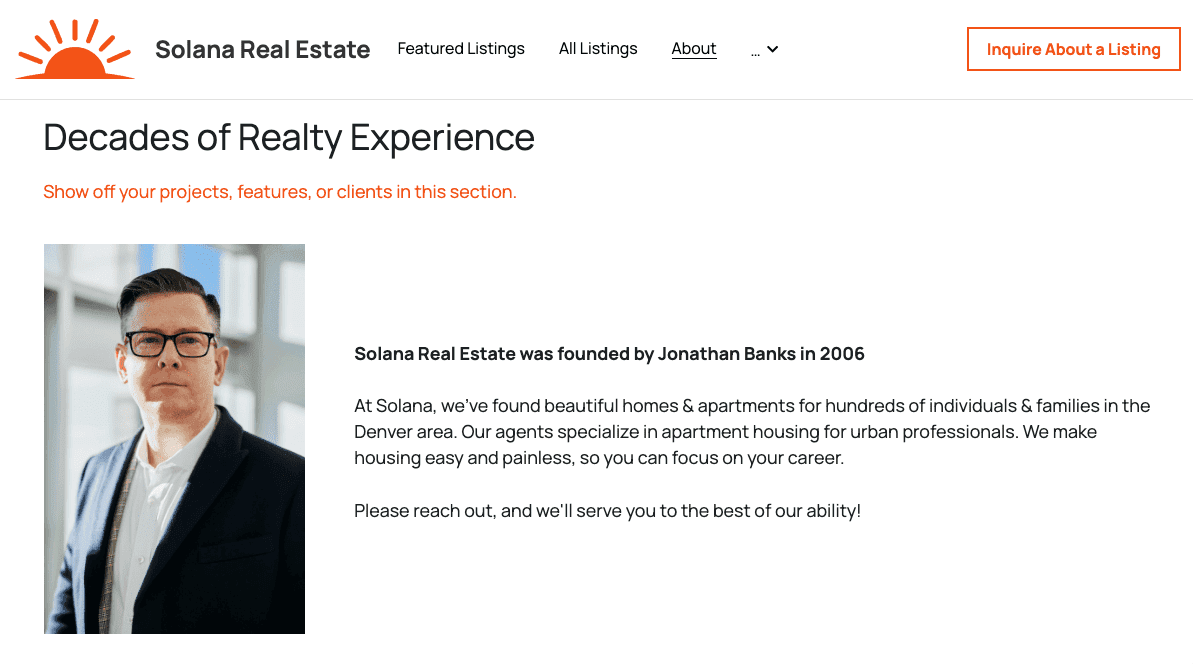The image size is (1193, 664).
Task: Expand the navigation chevron arrow
Action: (773, 49)
